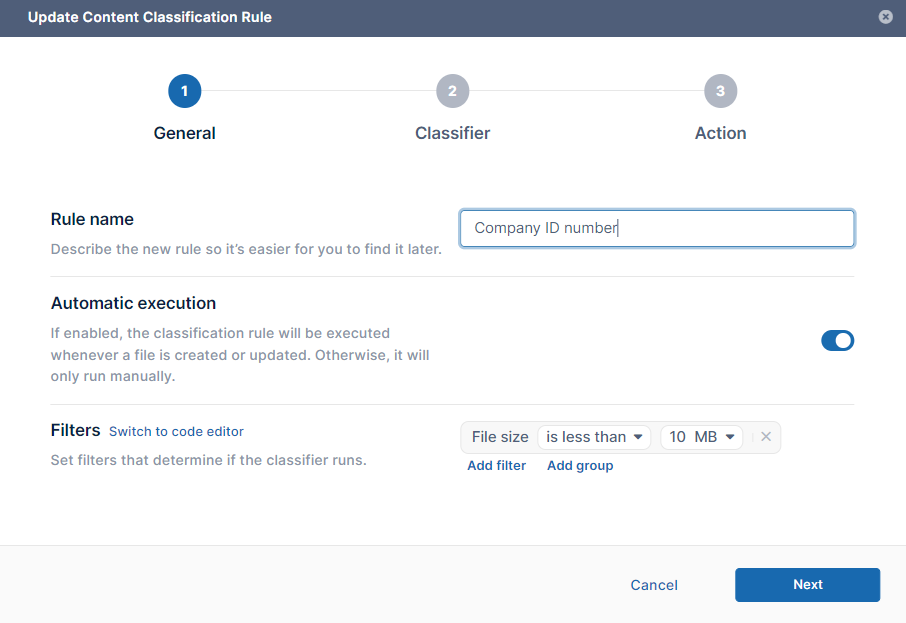Click the step 1 circle icon
The image size is (906, 623).
click(184, 92)
